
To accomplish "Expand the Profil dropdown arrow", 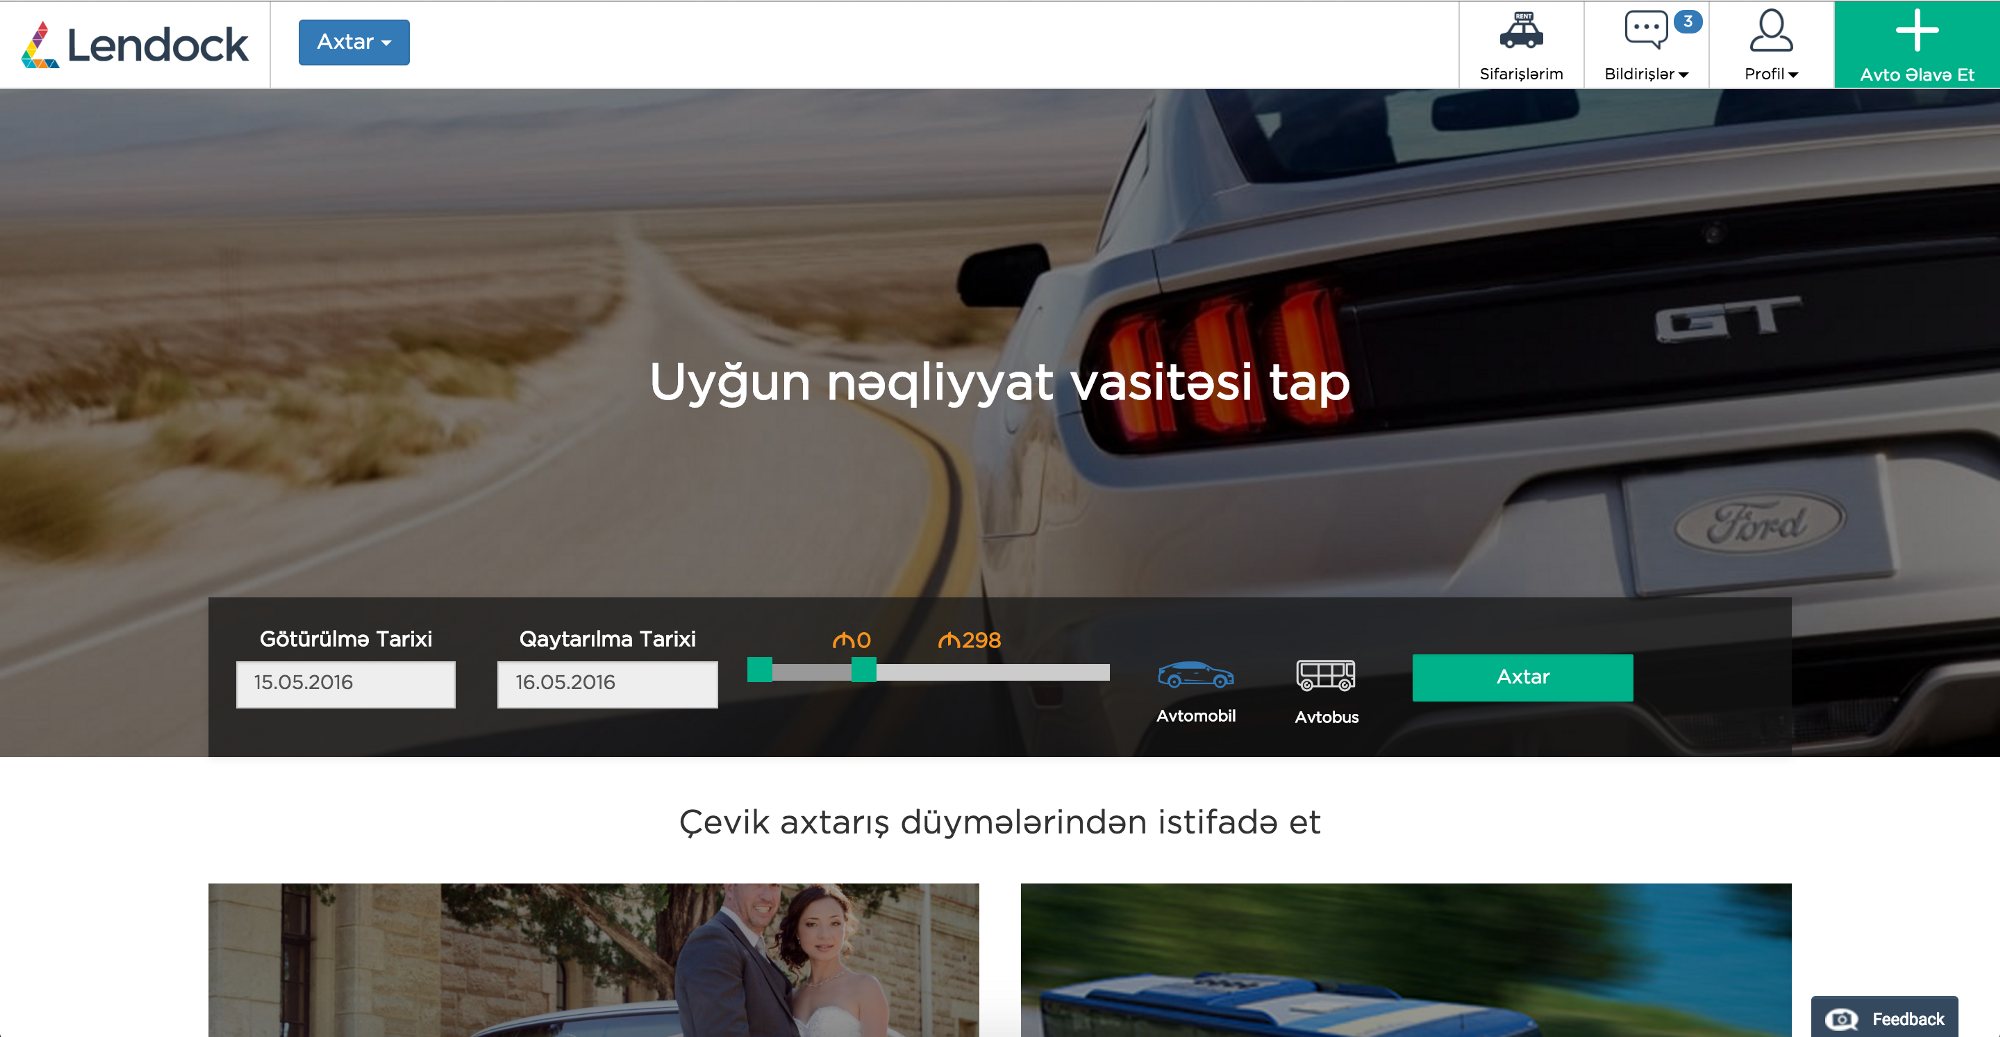I will [1793, 75].
